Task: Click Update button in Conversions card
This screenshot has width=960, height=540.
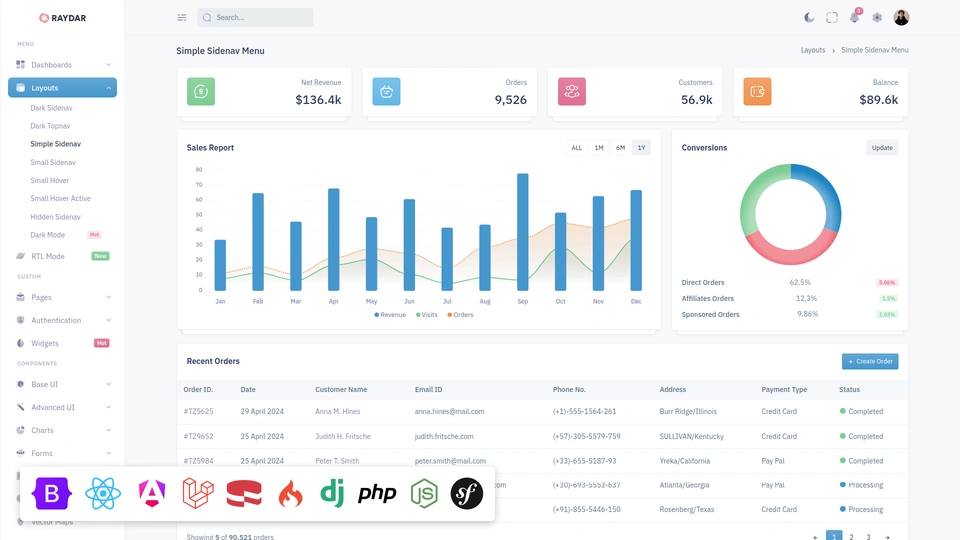Action: coord(882,148)
